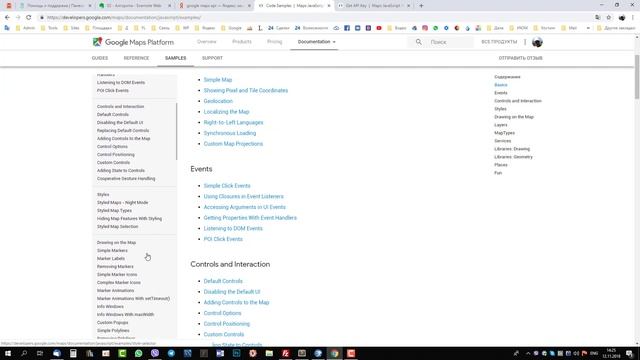Open WhatsApp from the taskbar
This screenshot has width=640, height=360.
(x=138, y=353)
